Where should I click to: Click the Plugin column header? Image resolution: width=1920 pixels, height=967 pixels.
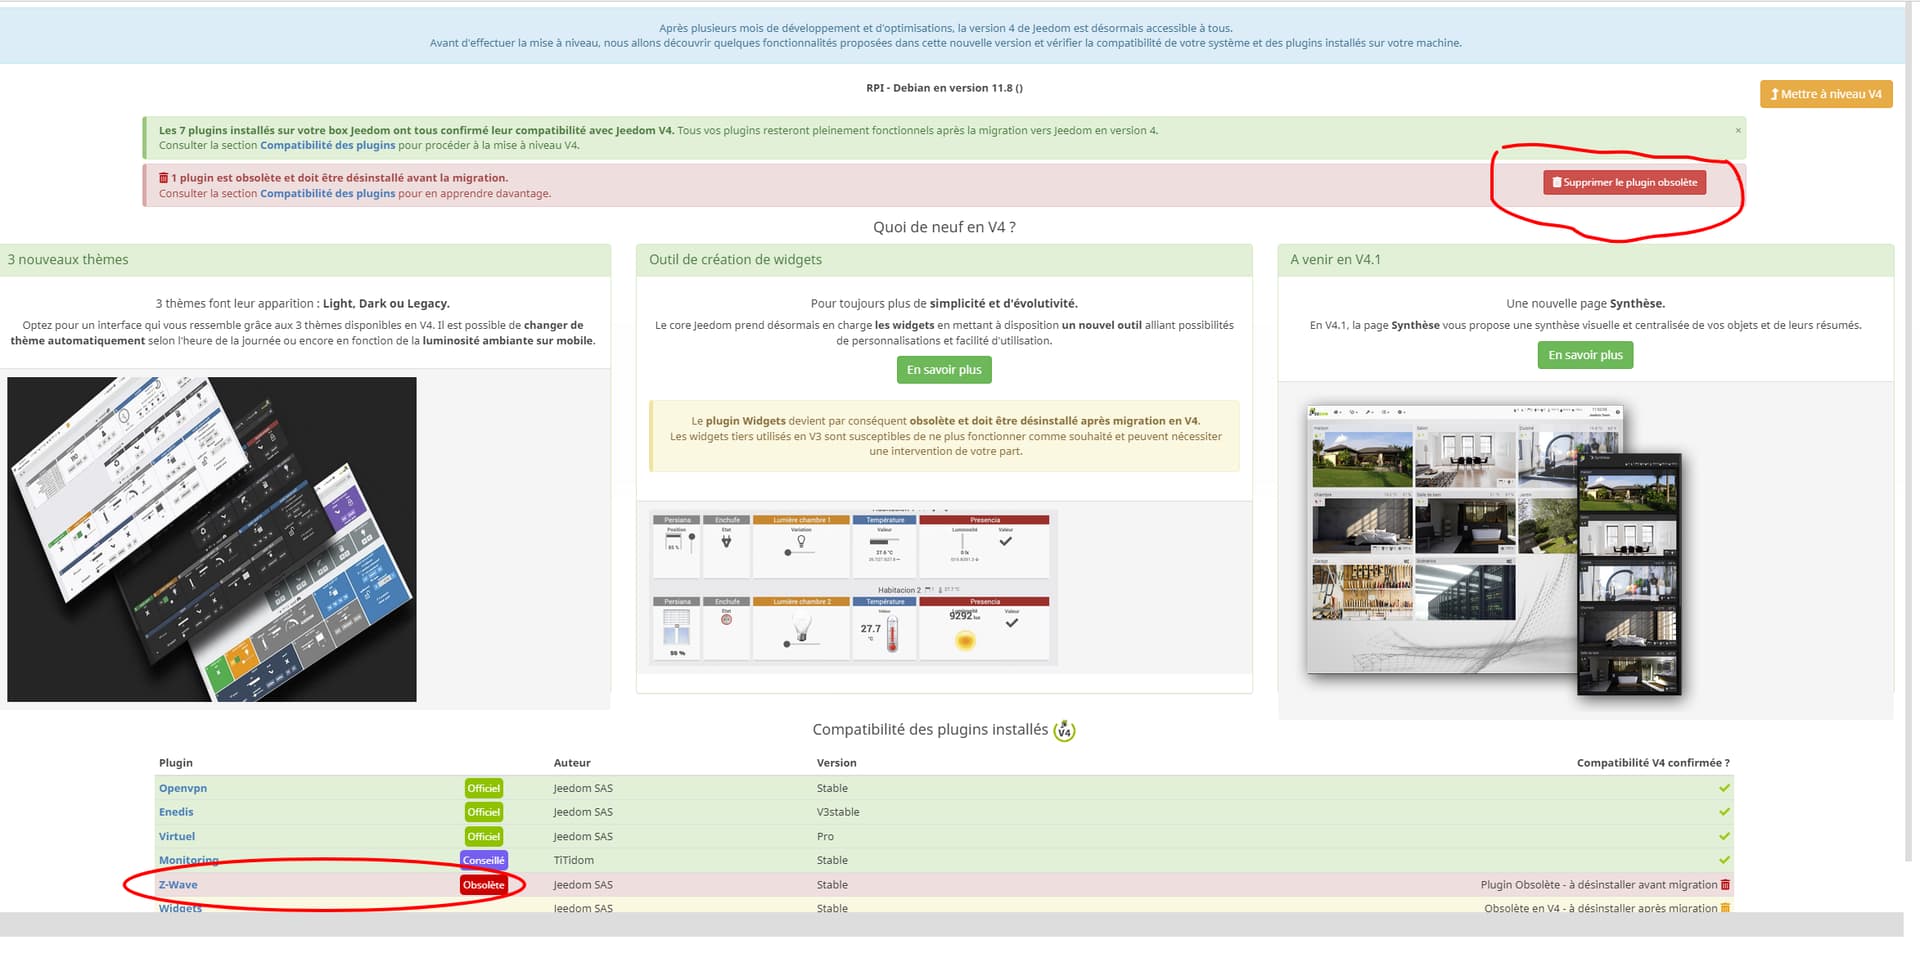point(176,763)
